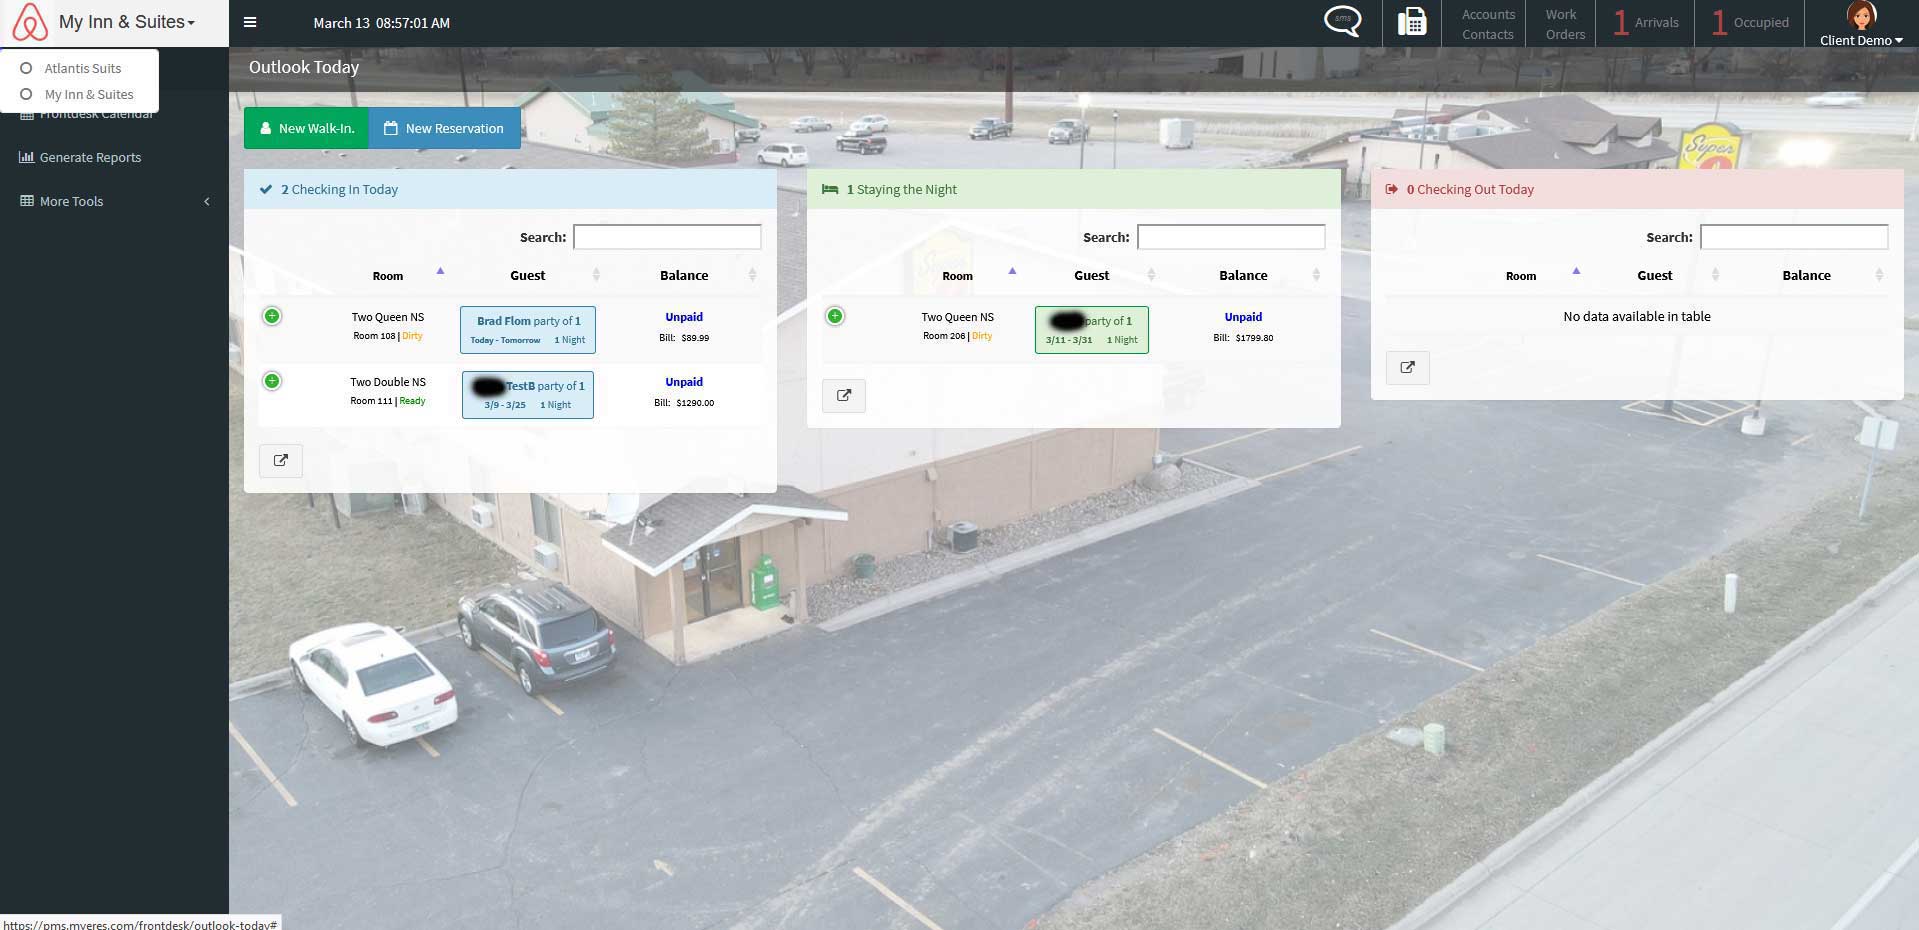Click the New Walk-In. button
The image size is (1919, 930).
306,128
